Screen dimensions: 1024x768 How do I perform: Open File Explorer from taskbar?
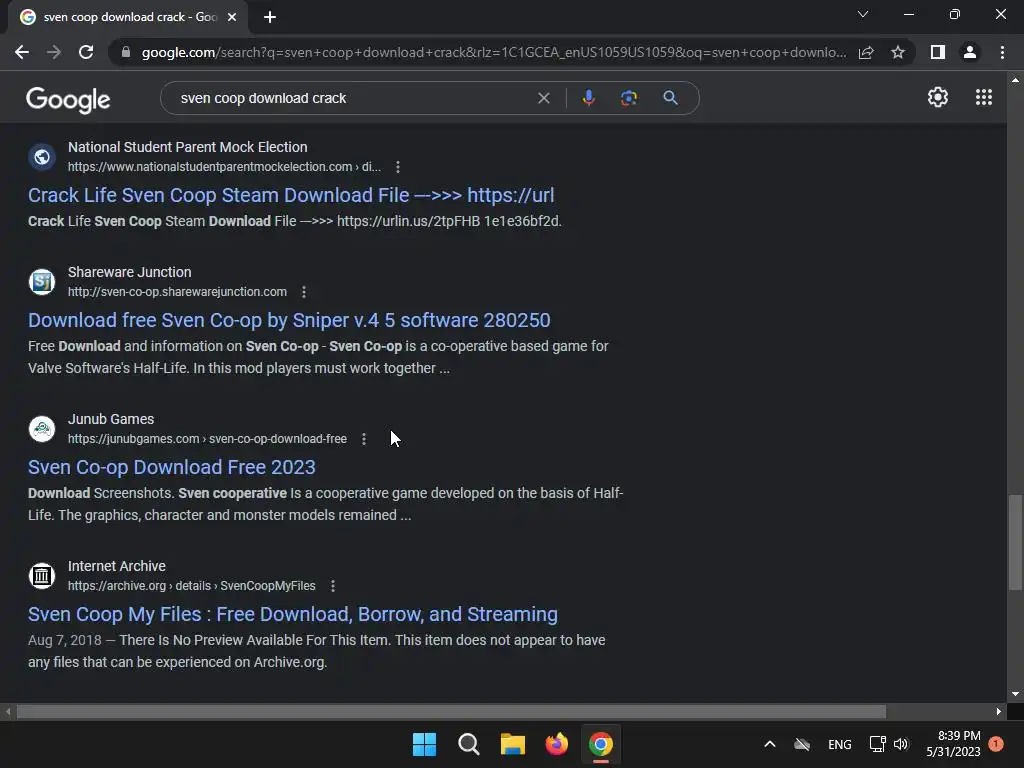(513, 744)
